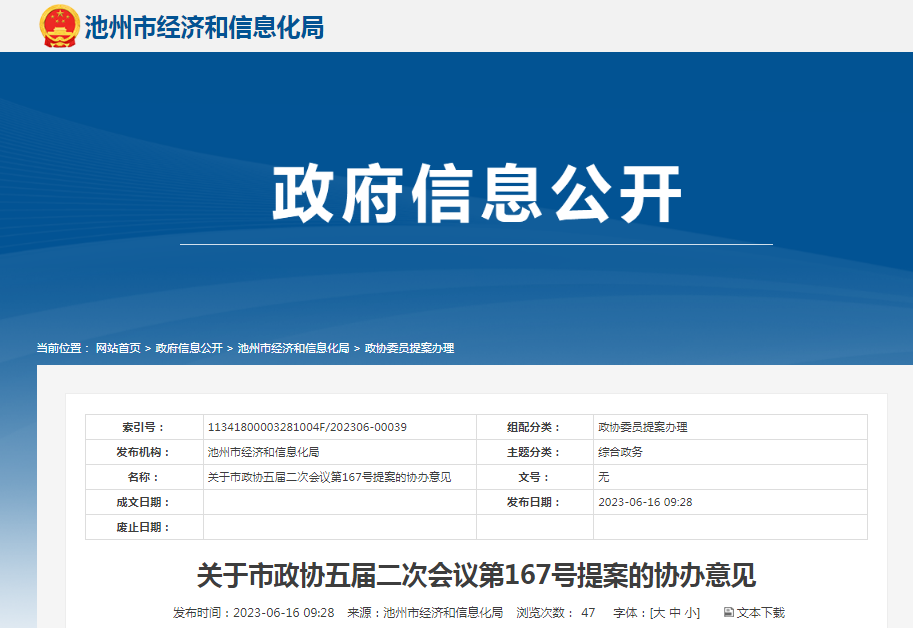Click the 组配分类 label cell

535,427
